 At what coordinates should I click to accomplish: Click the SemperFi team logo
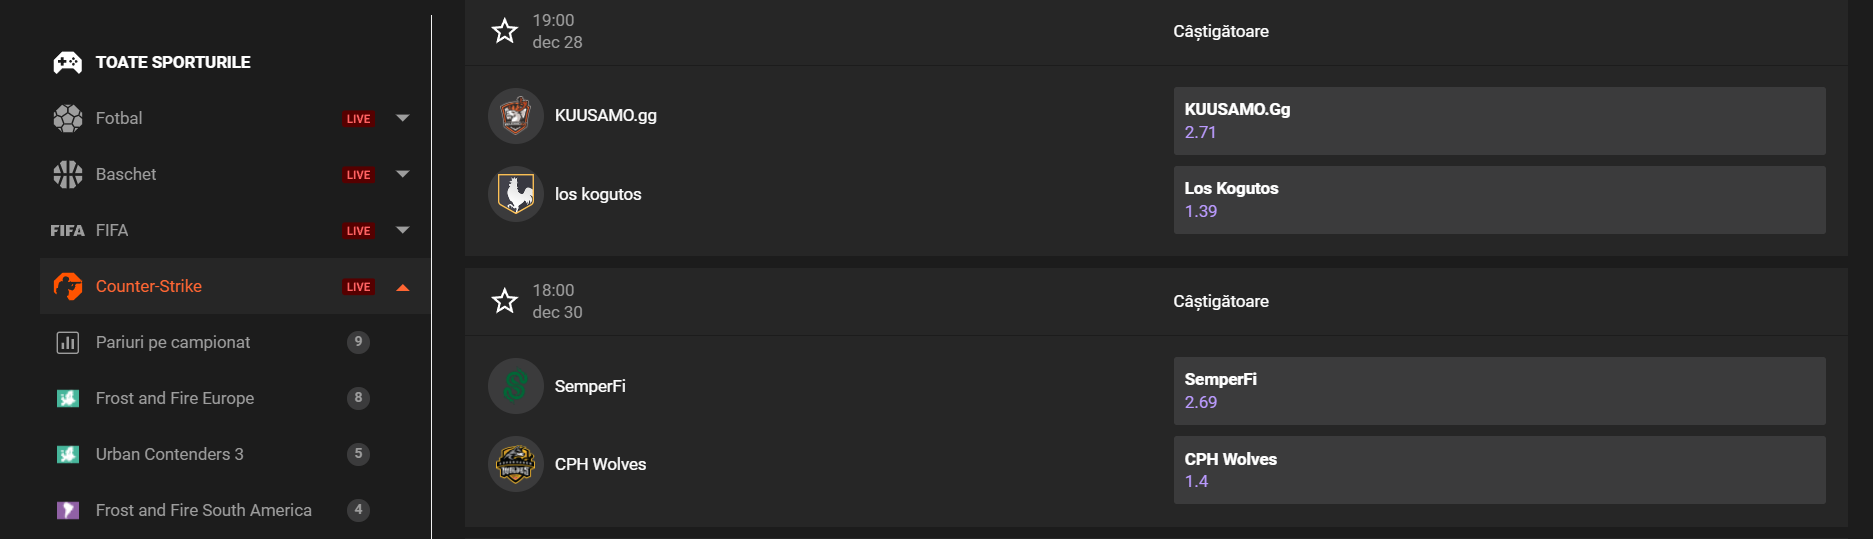(x=516, y=386)
